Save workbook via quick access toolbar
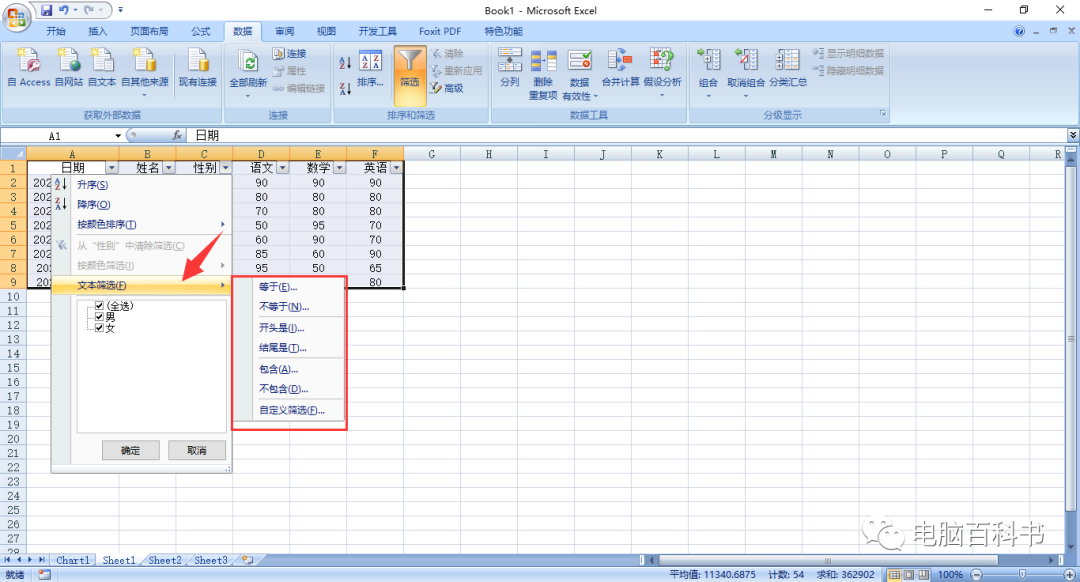 coord(46,10)
